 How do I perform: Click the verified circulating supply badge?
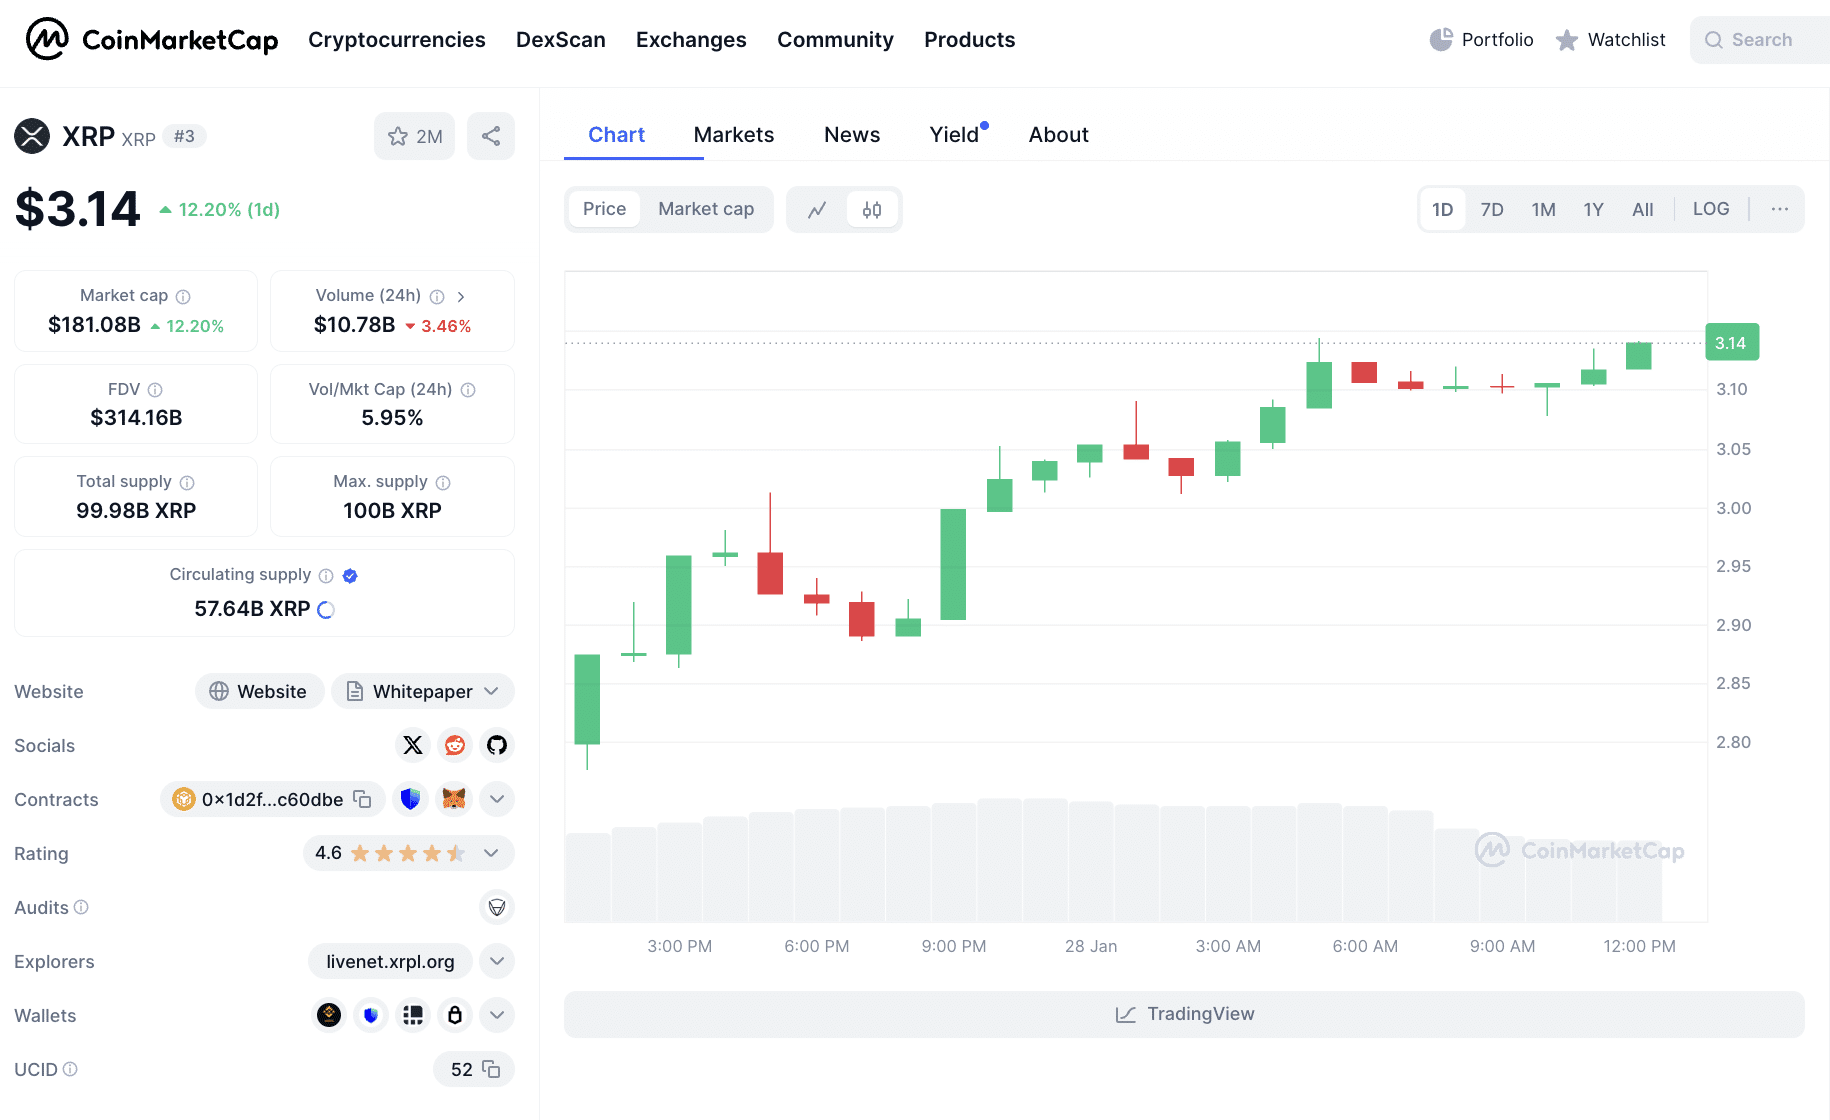click(350, 576)
